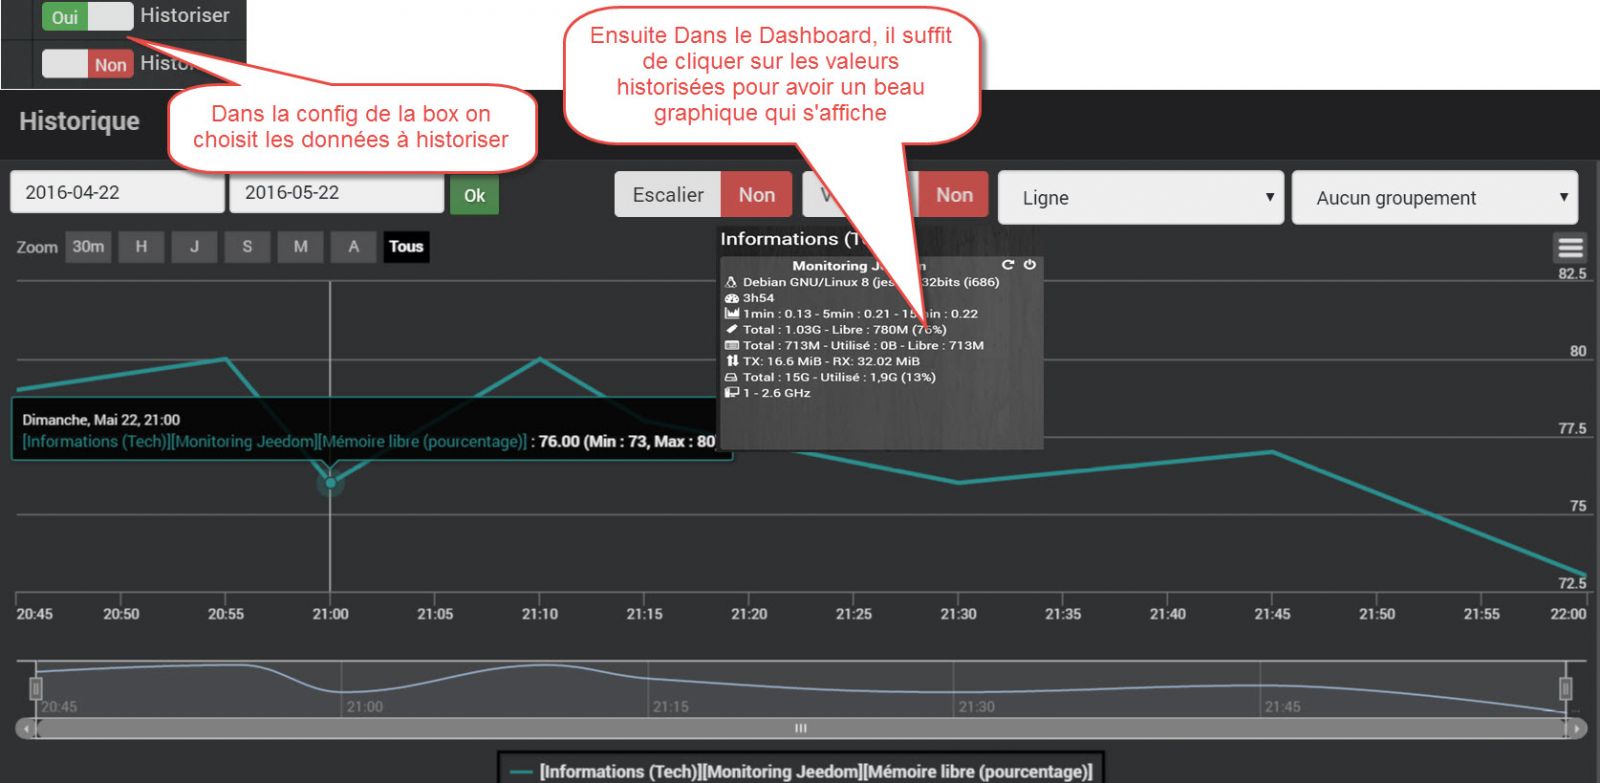Click the memory icon beside Total 1.03G

731,329
